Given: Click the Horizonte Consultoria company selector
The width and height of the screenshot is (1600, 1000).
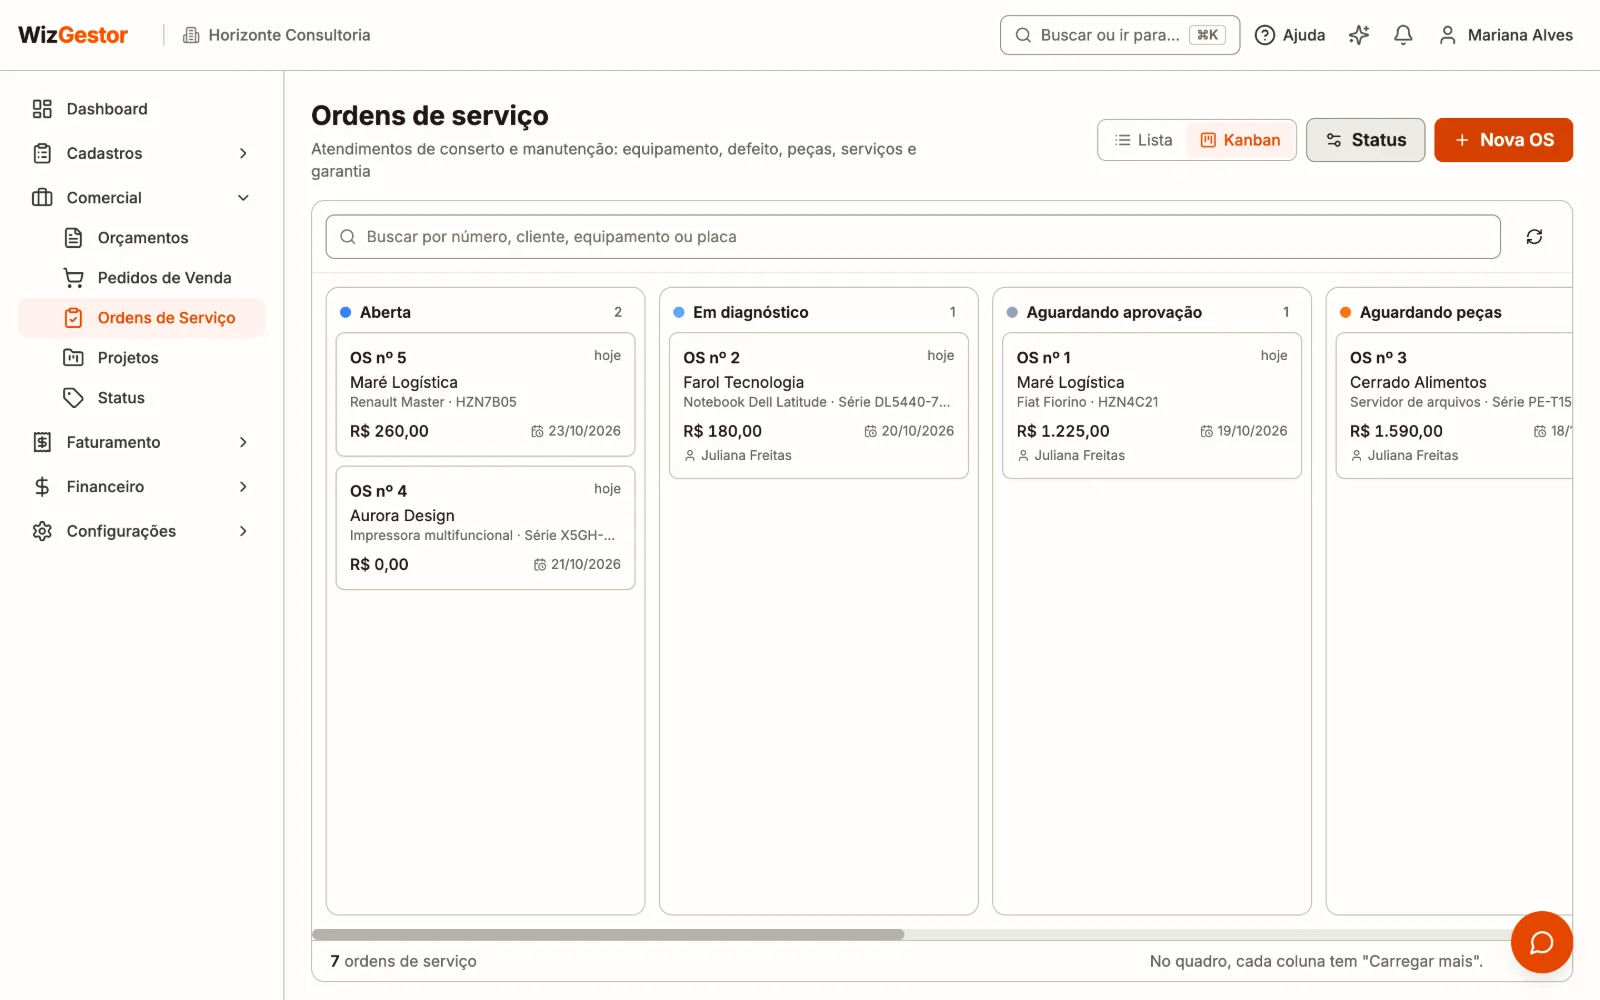Looking at the screenshot, I should [x=276, y=35].
